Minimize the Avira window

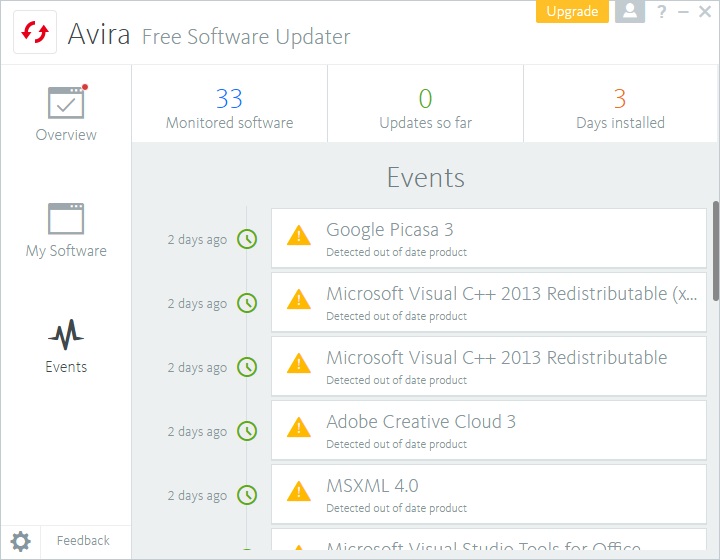(x=683, y=11)
